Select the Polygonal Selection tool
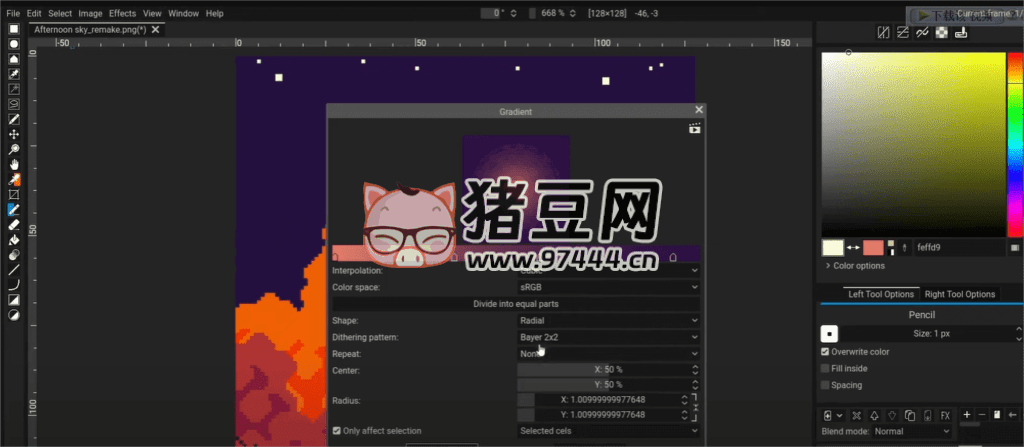The width and height of the screenshot is (1024, 447). tap(14, 59)
